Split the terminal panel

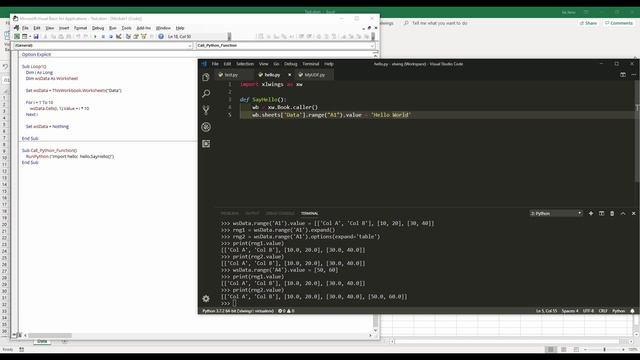[601, 213]
